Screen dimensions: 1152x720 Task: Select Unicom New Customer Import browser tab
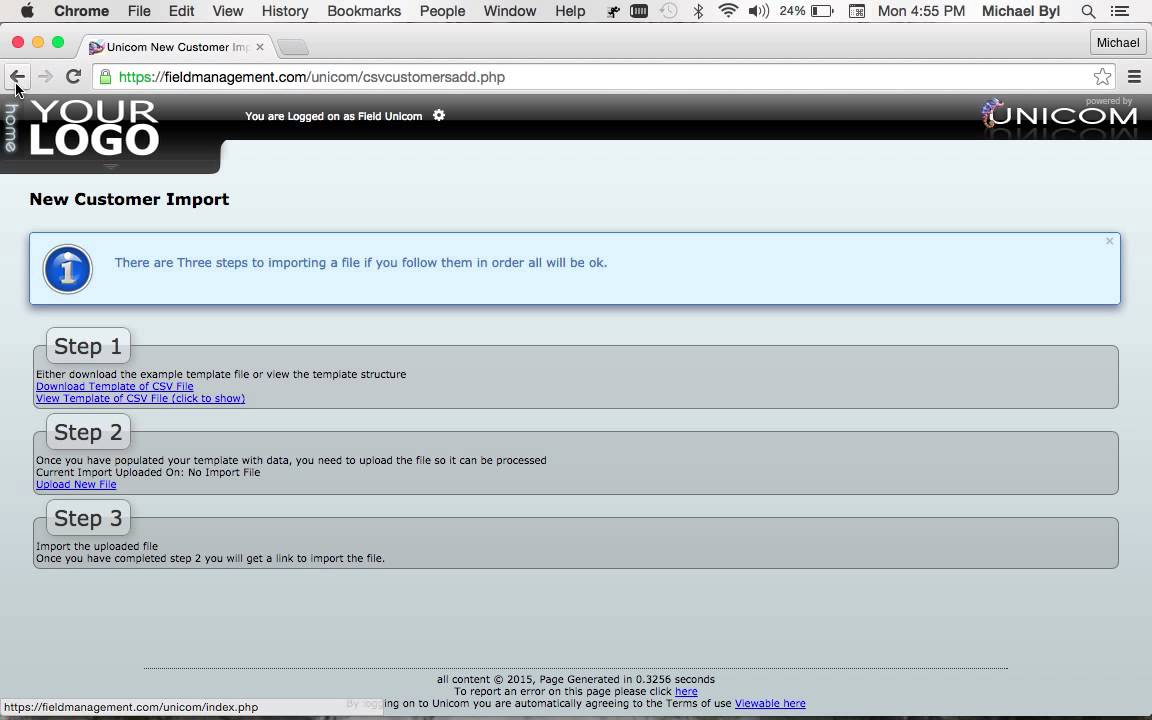tap(176, 47)
